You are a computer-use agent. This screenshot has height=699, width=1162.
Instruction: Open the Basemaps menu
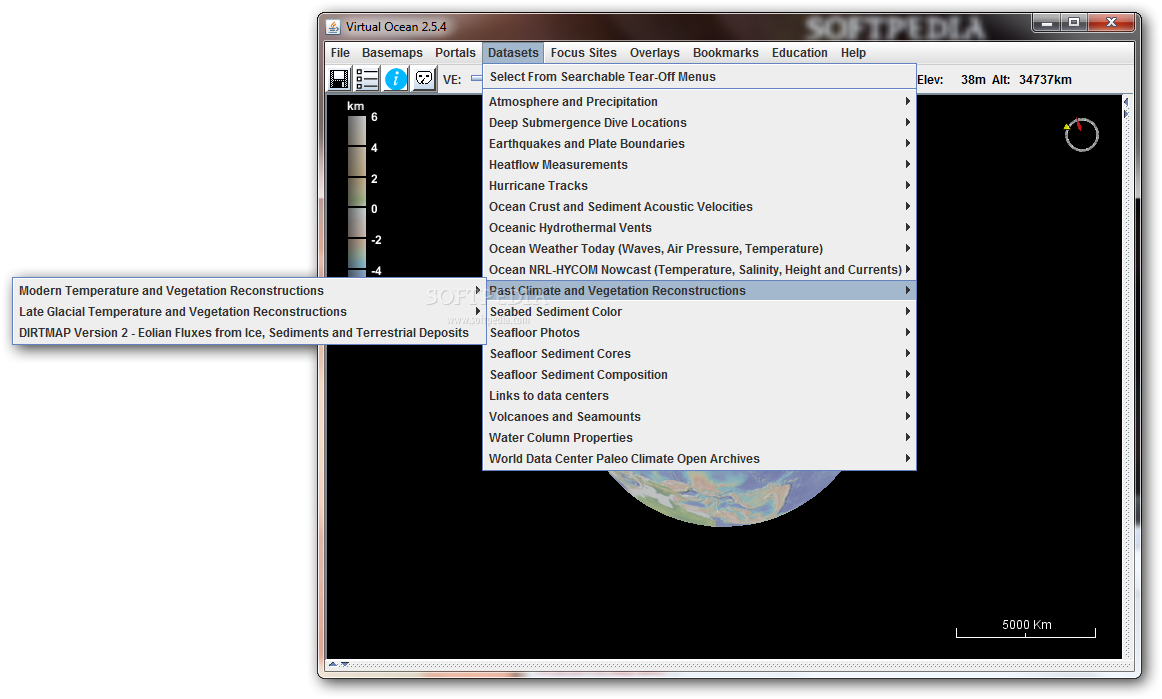(x=392, y=53)
